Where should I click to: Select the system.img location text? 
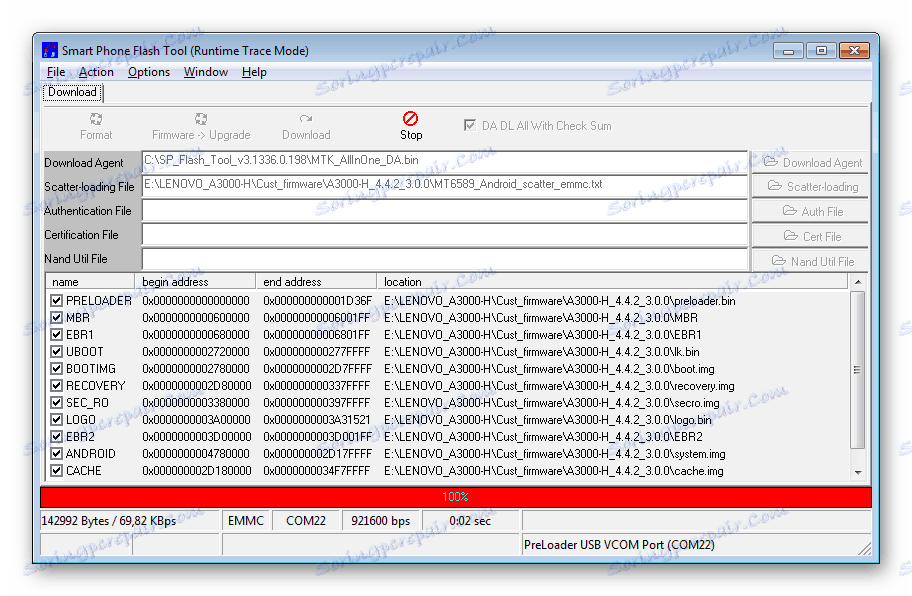(x=554, y=454)
